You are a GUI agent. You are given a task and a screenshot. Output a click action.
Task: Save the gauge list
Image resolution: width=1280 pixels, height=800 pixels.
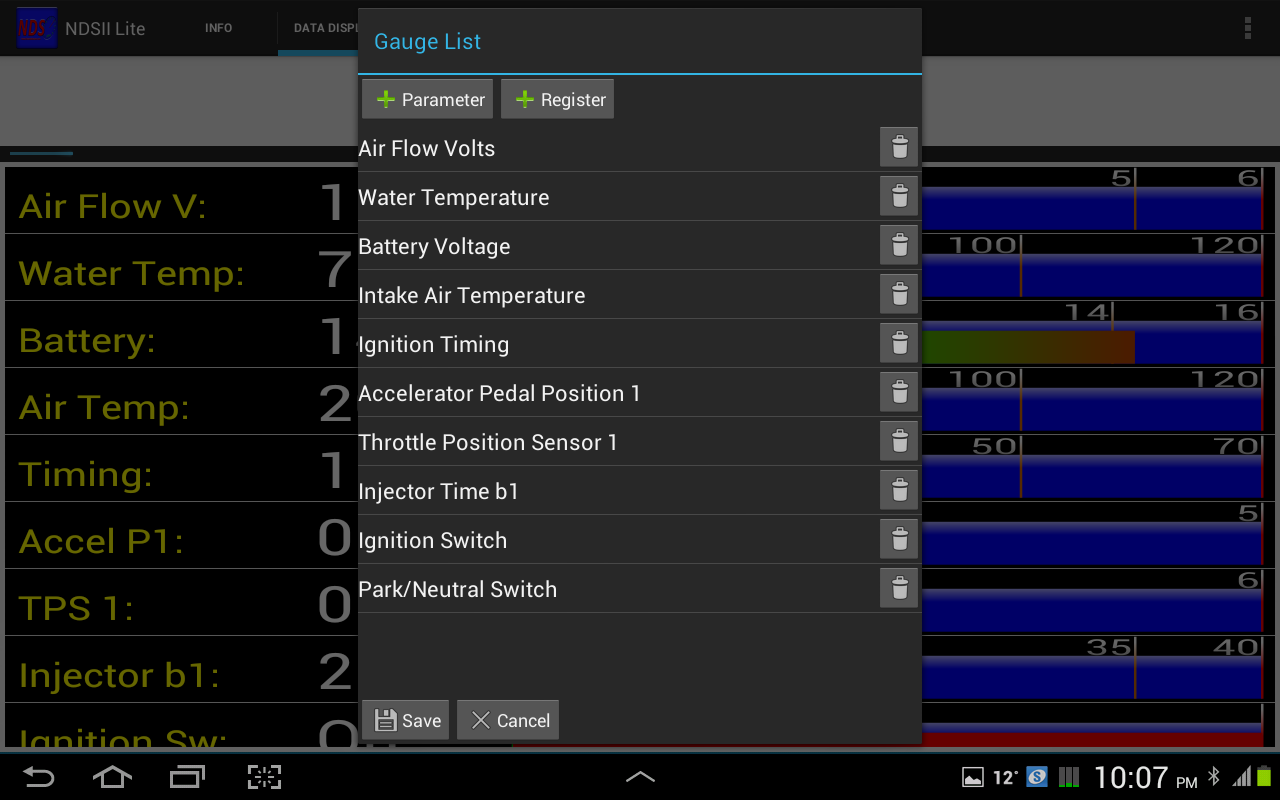405,720
